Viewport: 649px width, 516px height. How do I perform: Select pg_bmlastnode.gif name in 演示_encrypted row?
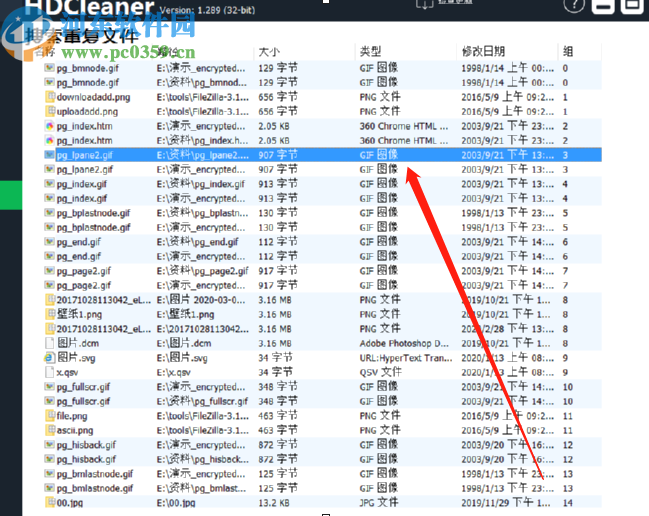click(x=95, y=474)
